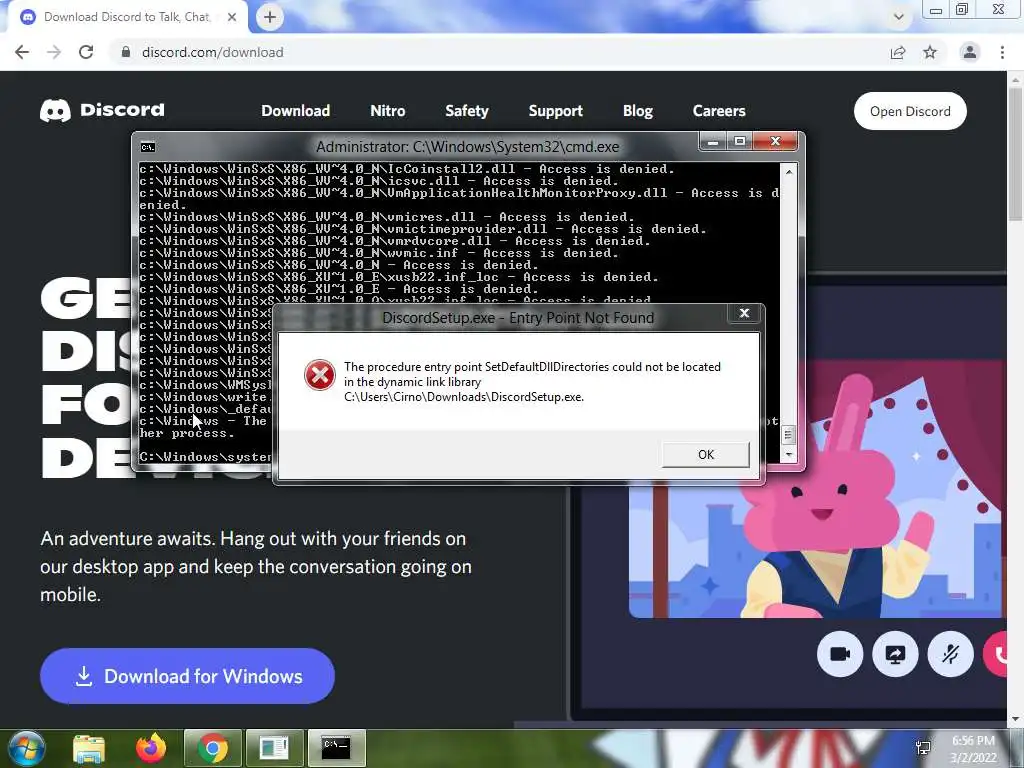Open the tab search dropdown arrow
This screenshot has height=768, width=1024.
point(899,17)
